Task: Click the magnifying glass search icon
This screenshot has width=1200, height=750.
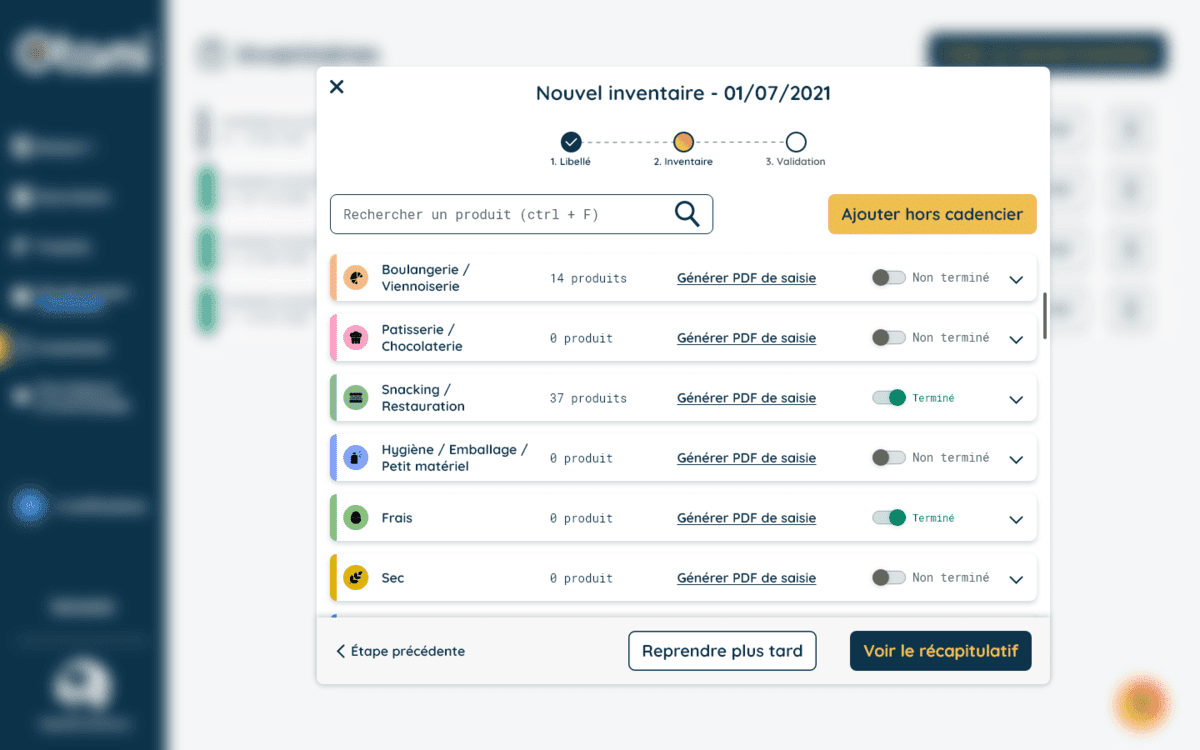Action: coord(686,214)
